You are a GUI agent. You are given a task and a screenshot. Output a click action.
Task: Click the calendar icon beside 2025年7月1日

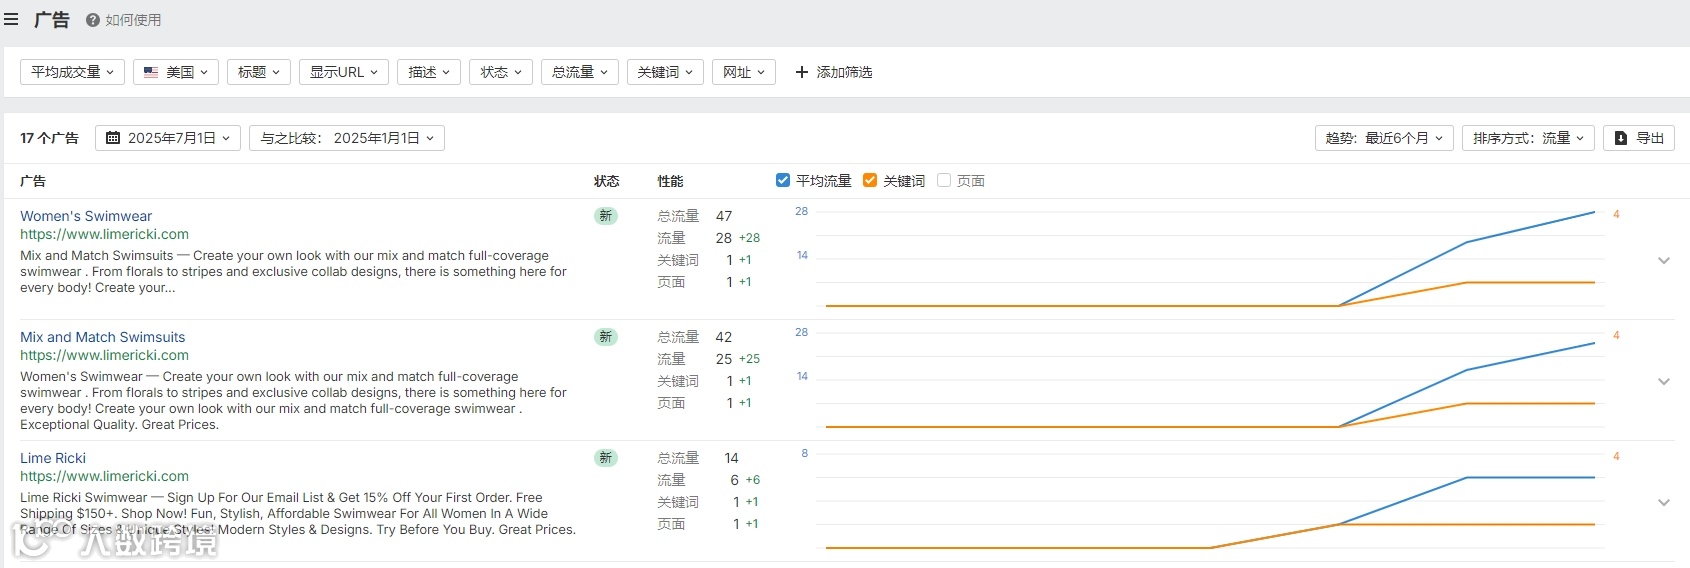coord(113,138)
